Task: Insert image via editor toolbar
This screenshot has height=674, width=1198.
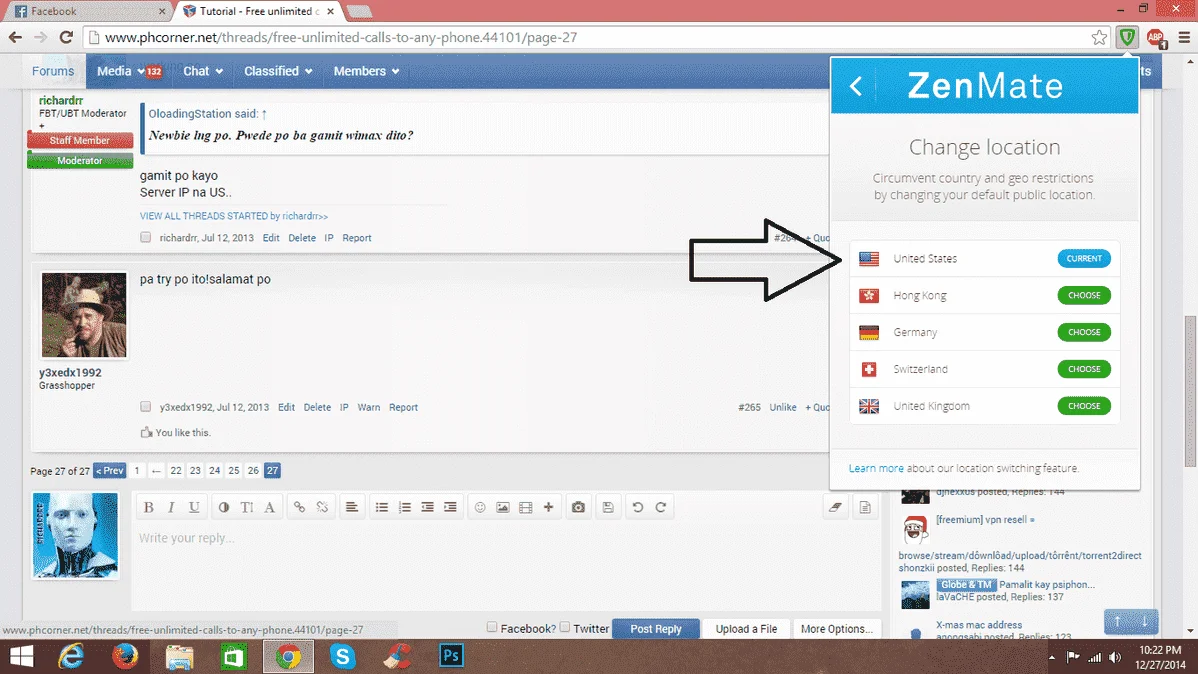Action: (503, 507)
